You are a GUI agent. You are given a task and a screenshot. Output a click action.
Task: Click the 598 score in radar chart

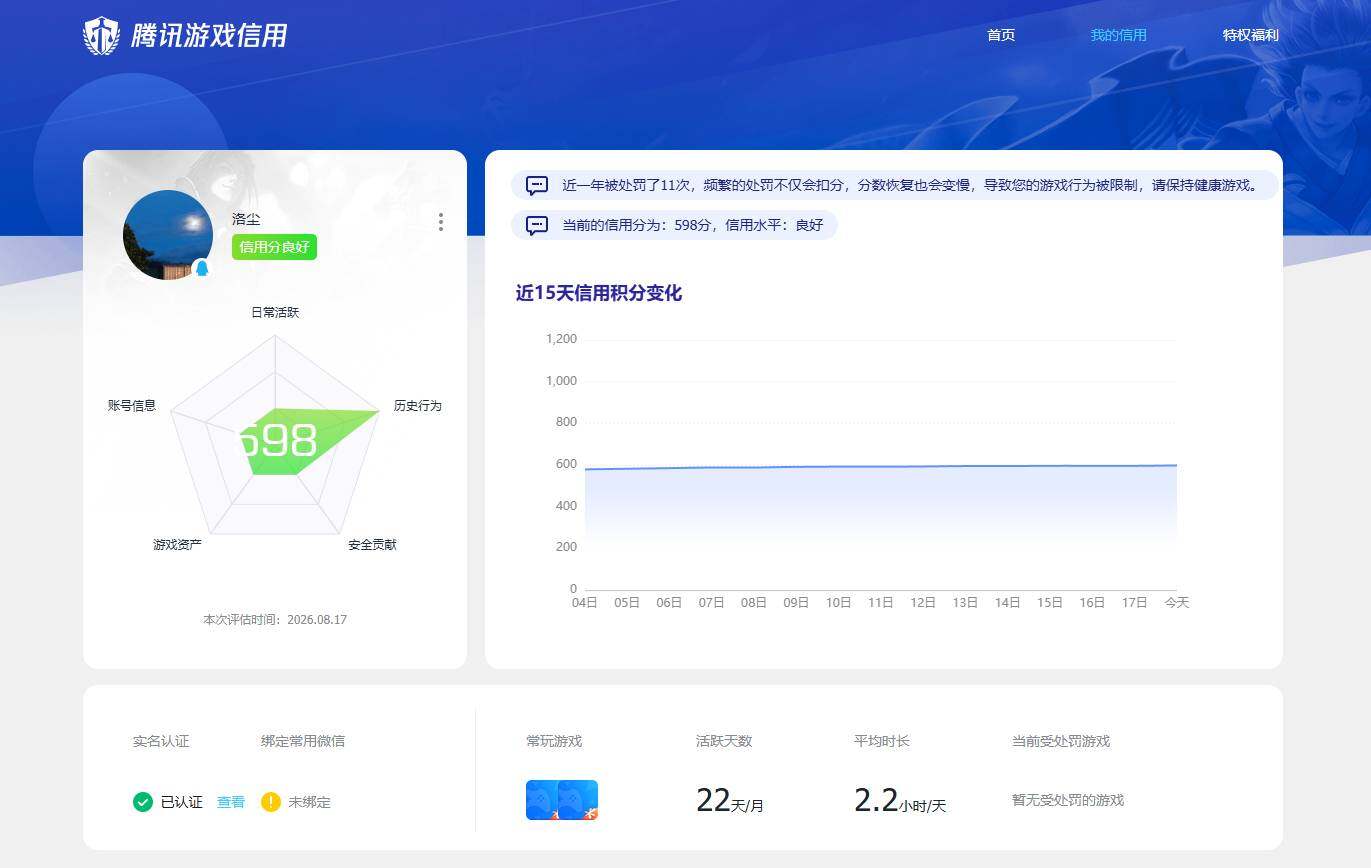[x=278, y=441]
